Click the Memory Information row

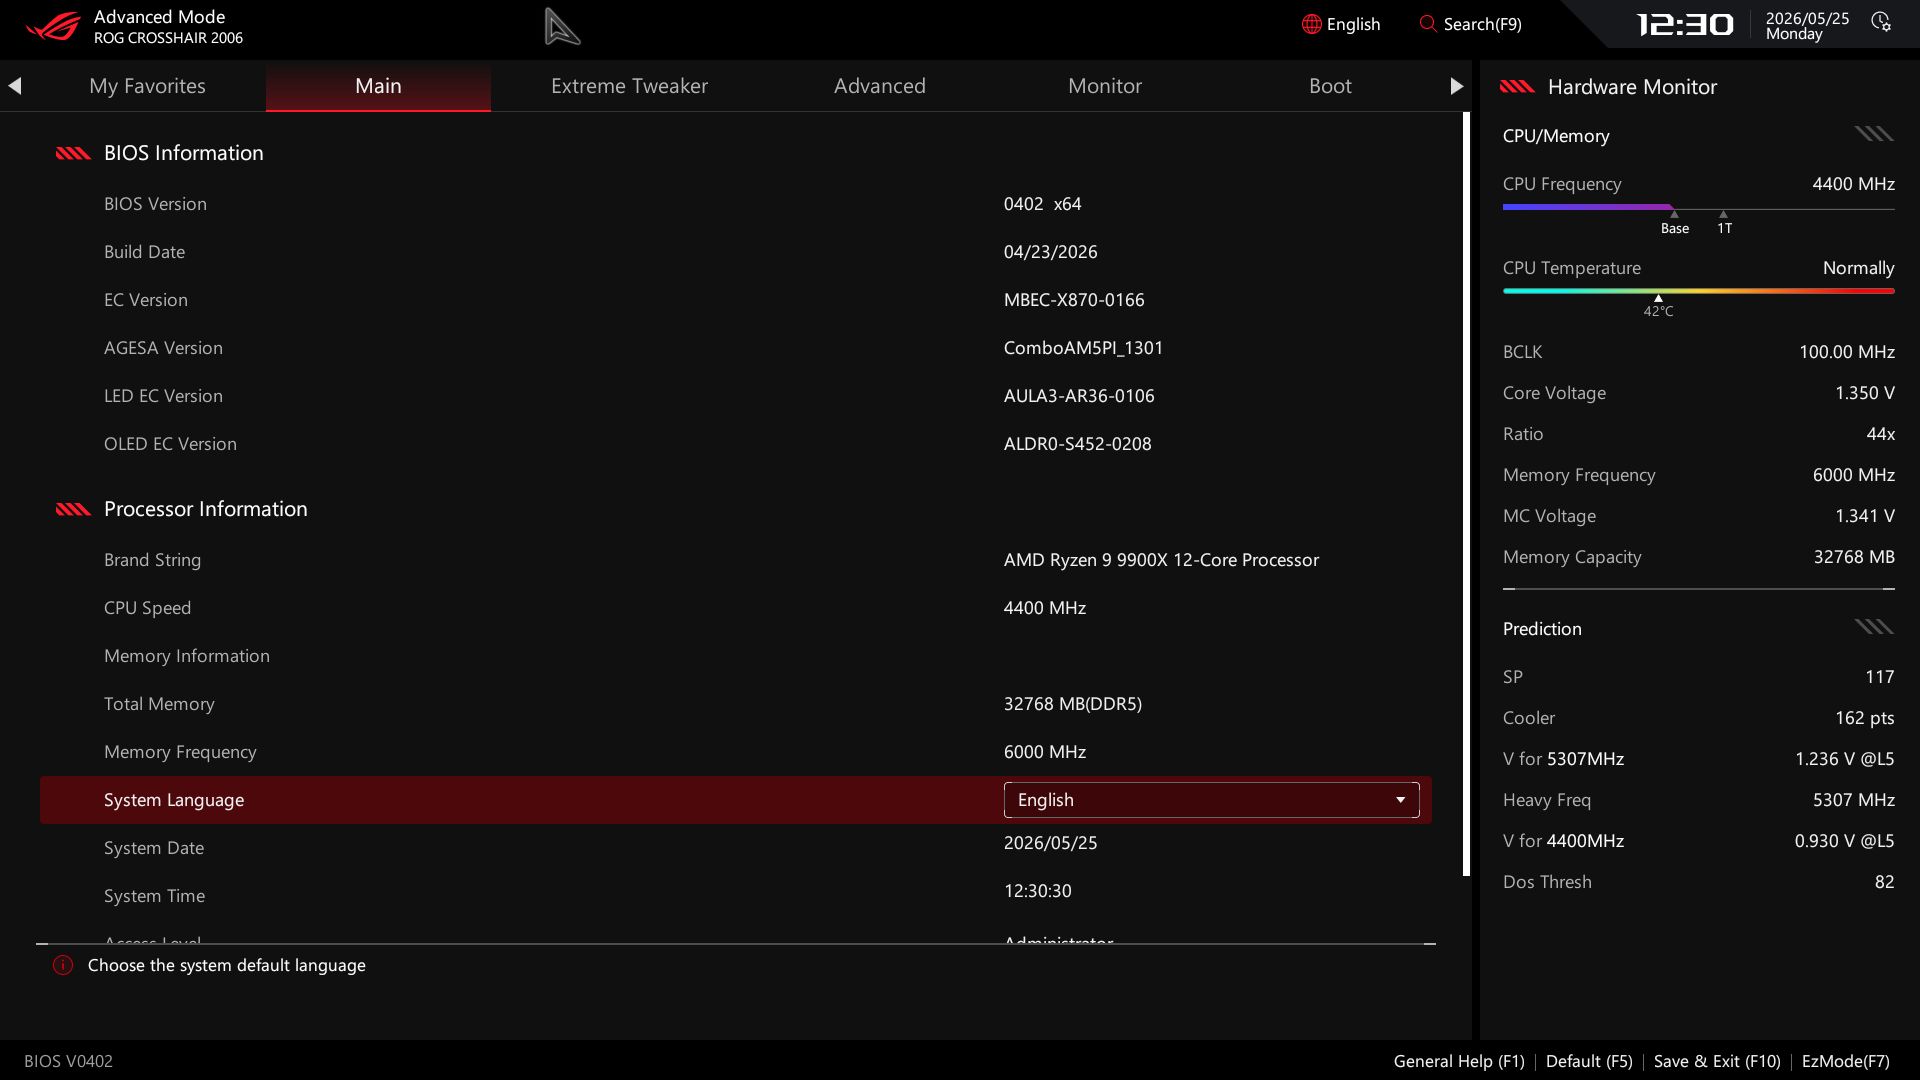click(x=736, y=656)
